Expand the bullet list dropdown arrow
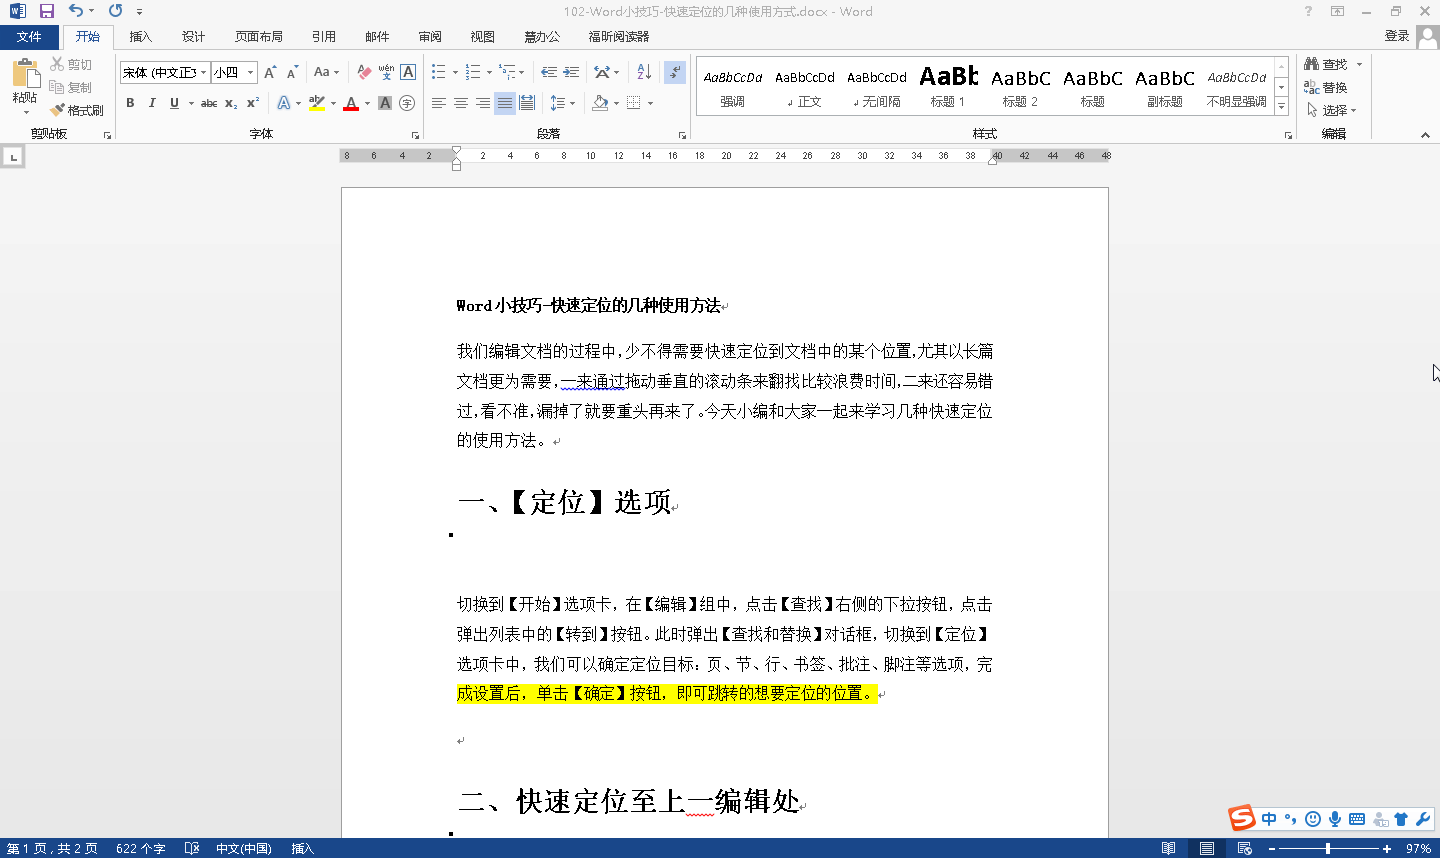The width and height of the screenshot is (1440, 858). [455, 72]
